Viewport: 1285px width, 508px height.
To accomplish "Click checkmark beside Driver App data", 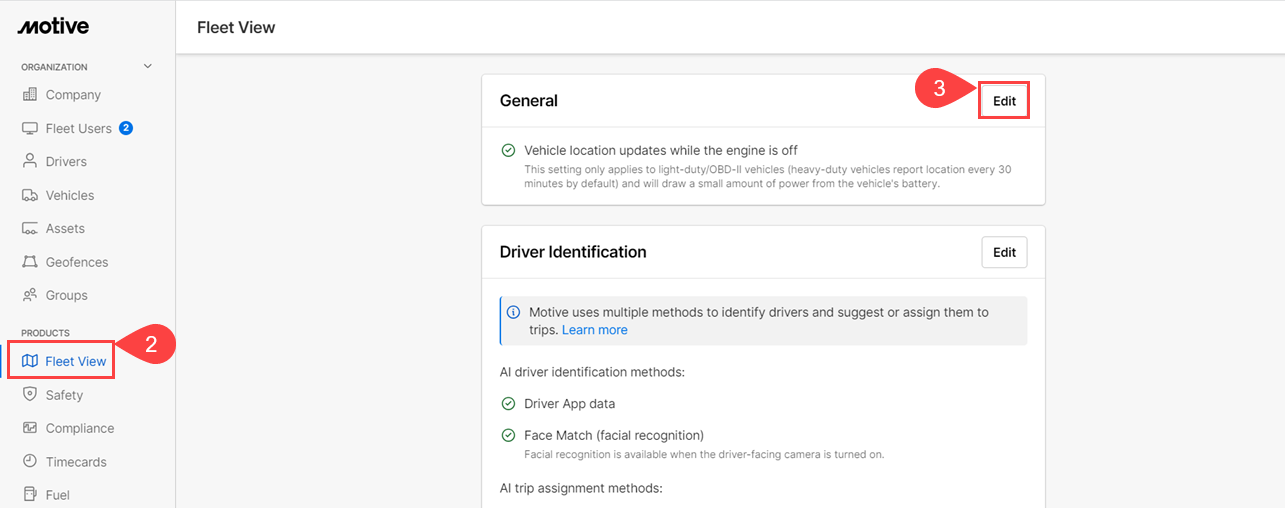I will 508,404.
